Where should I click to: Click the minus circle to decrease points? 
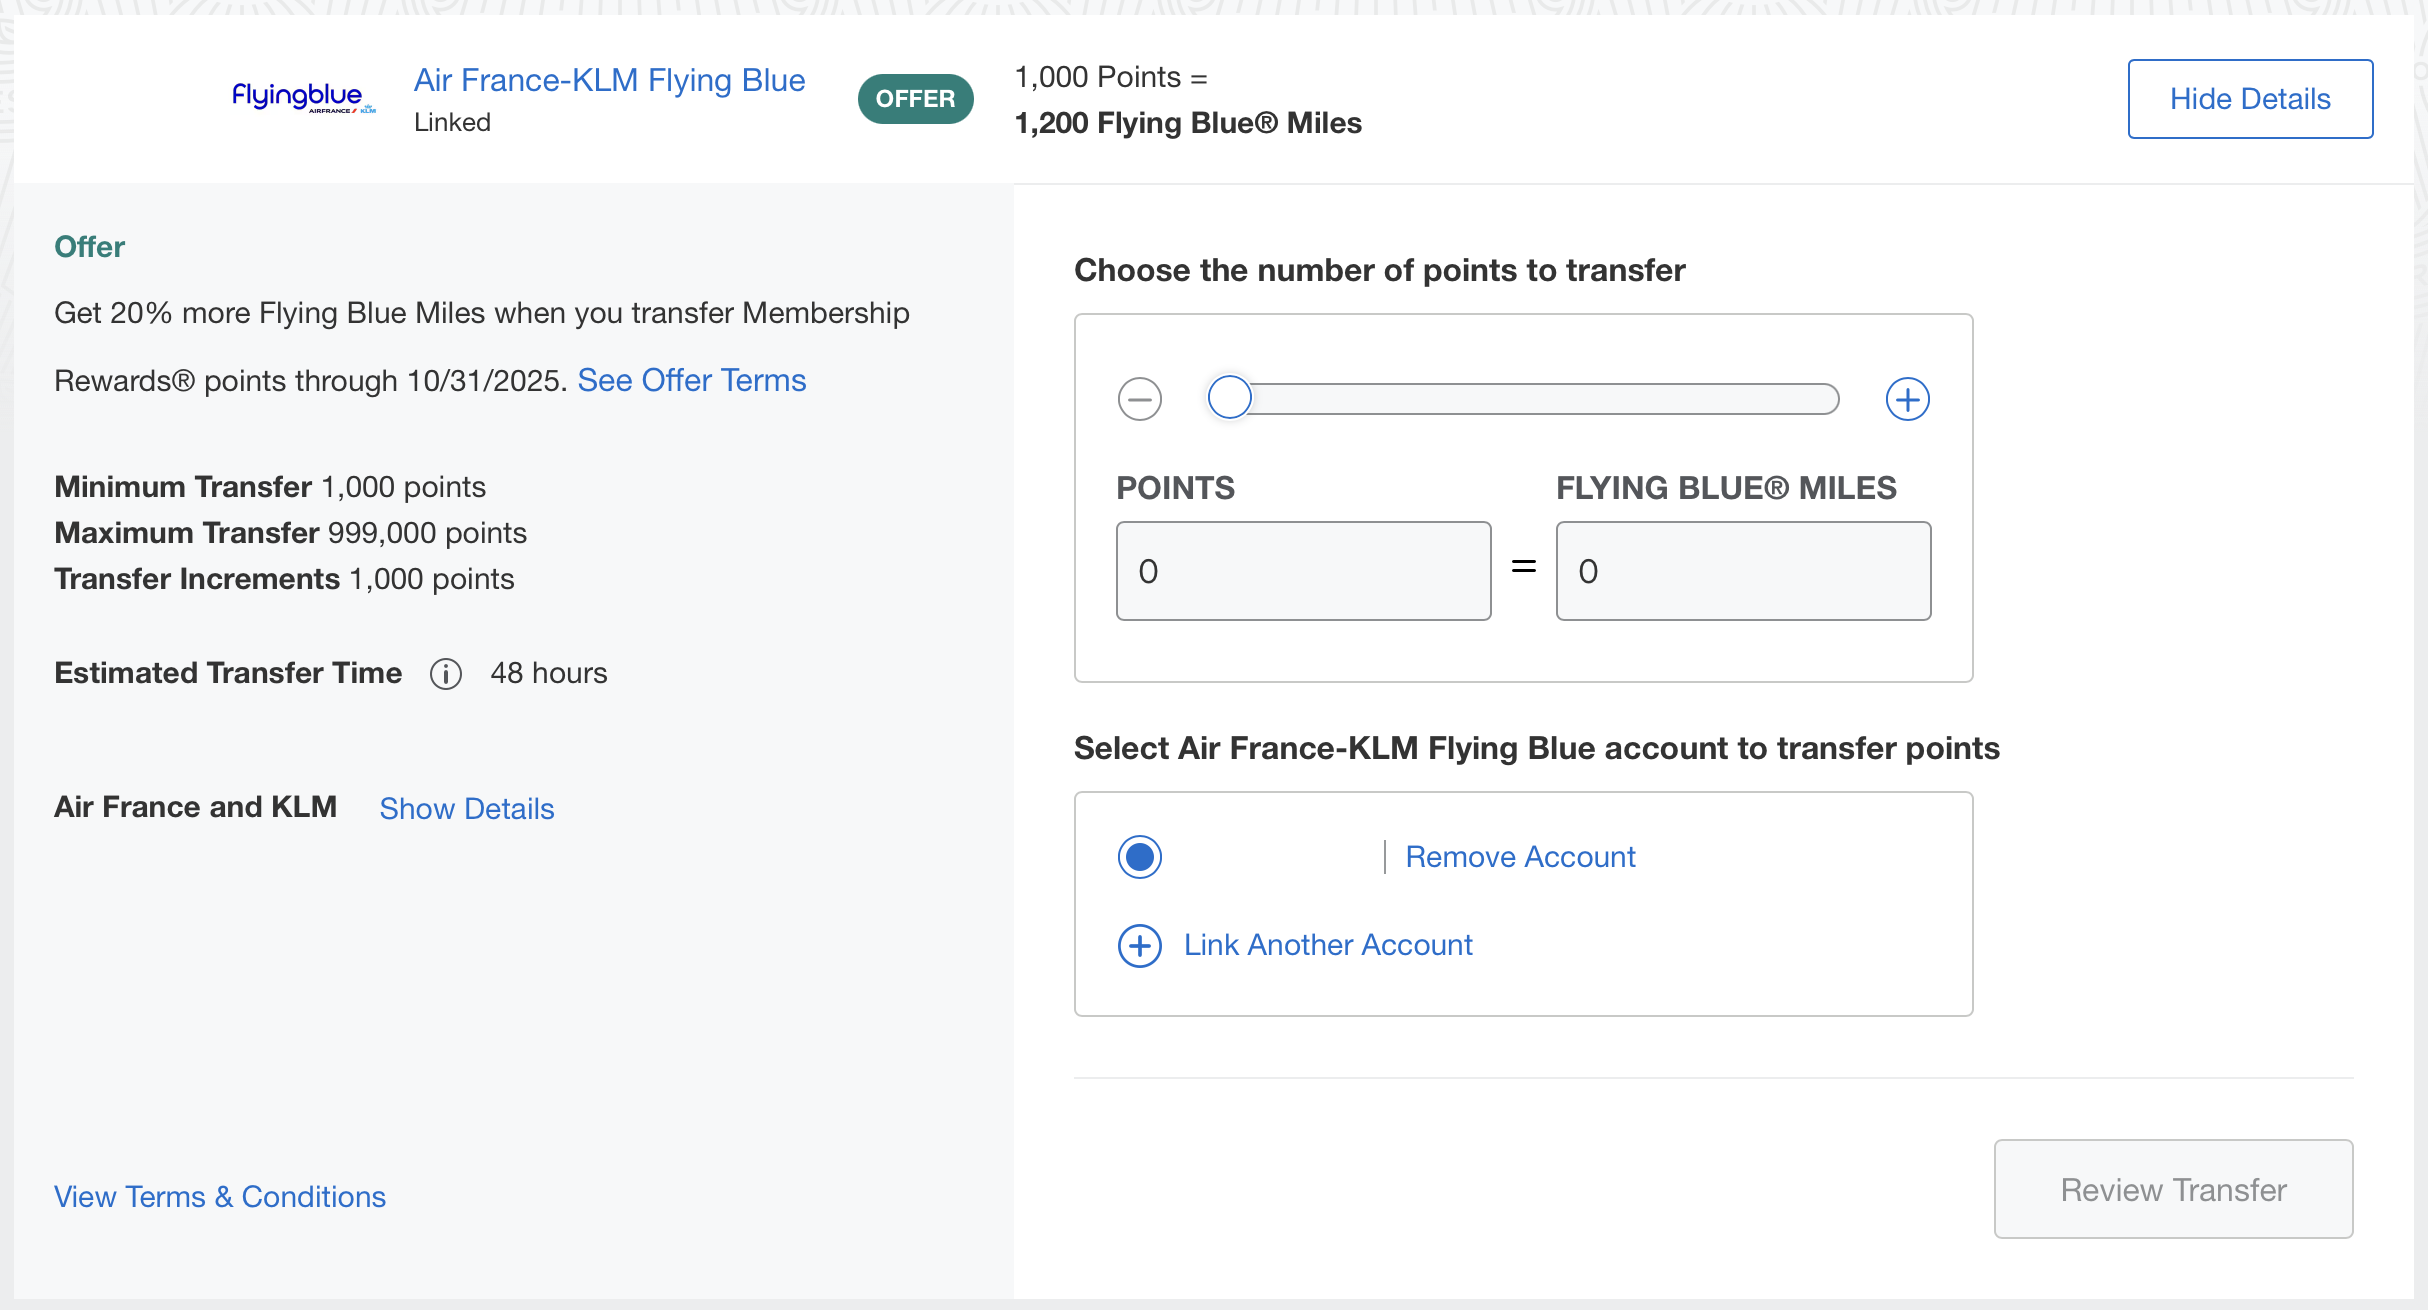1139,399
